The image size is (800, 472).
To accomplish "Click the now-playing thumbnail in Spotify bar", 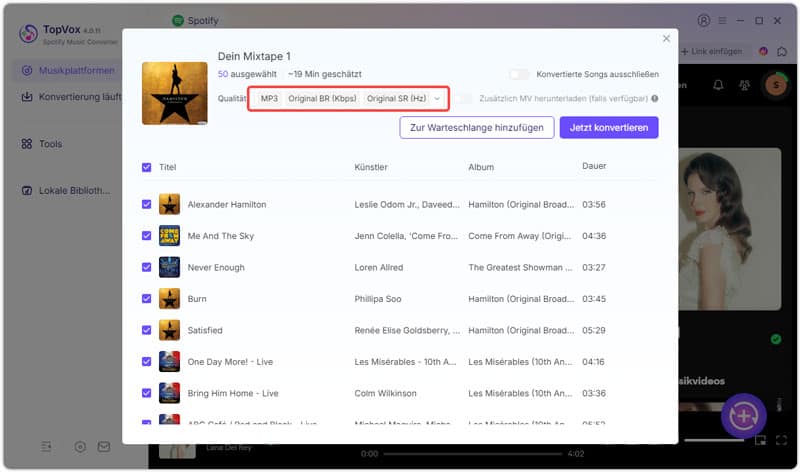I will [x=178, y=451].
